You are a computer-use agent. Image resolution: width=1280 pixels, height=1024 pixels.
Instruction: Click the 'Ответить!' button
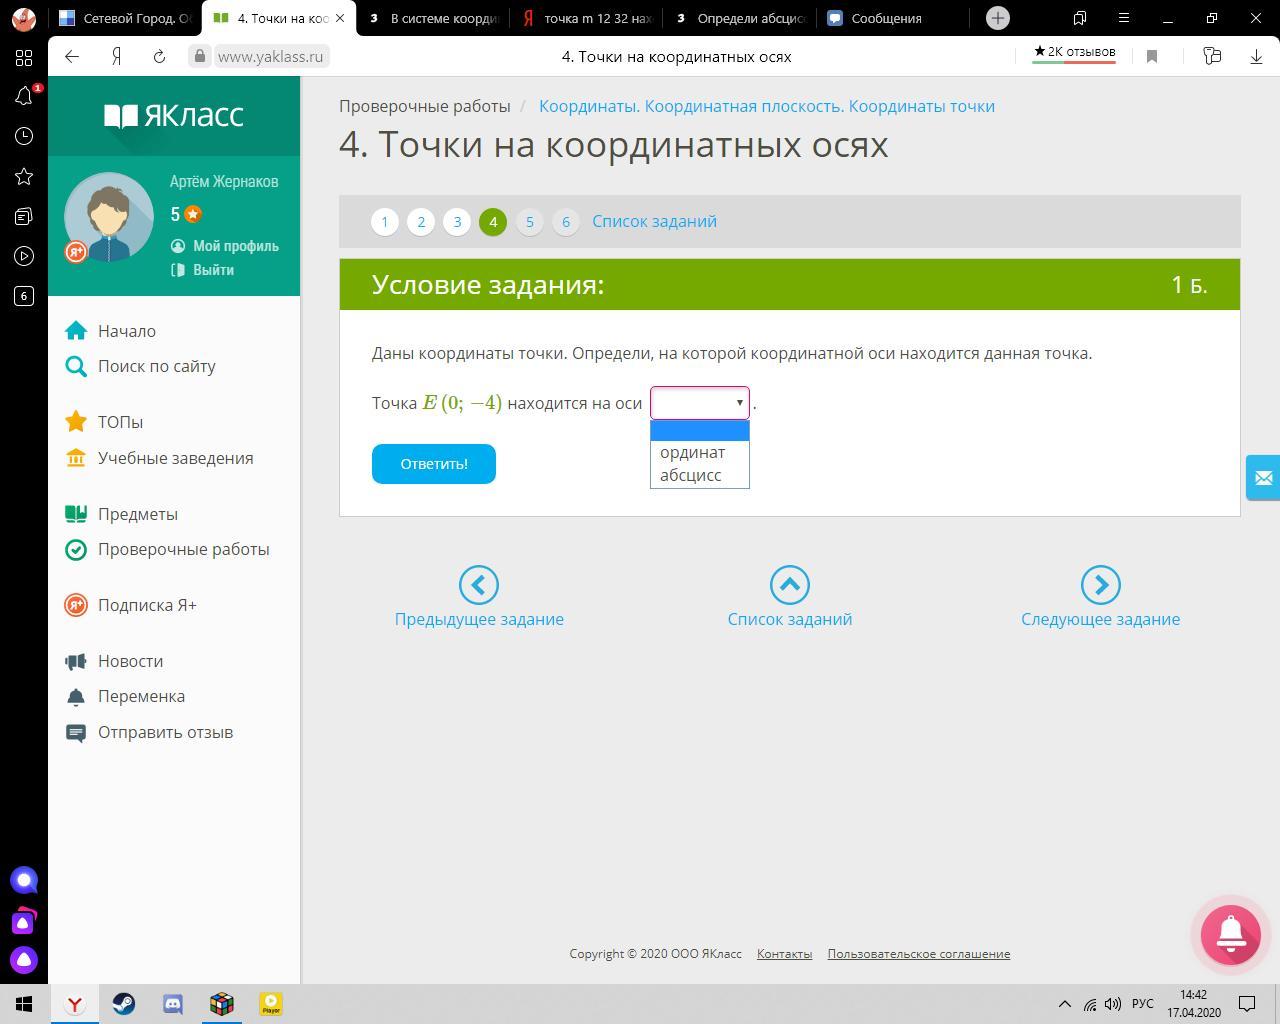434,464
